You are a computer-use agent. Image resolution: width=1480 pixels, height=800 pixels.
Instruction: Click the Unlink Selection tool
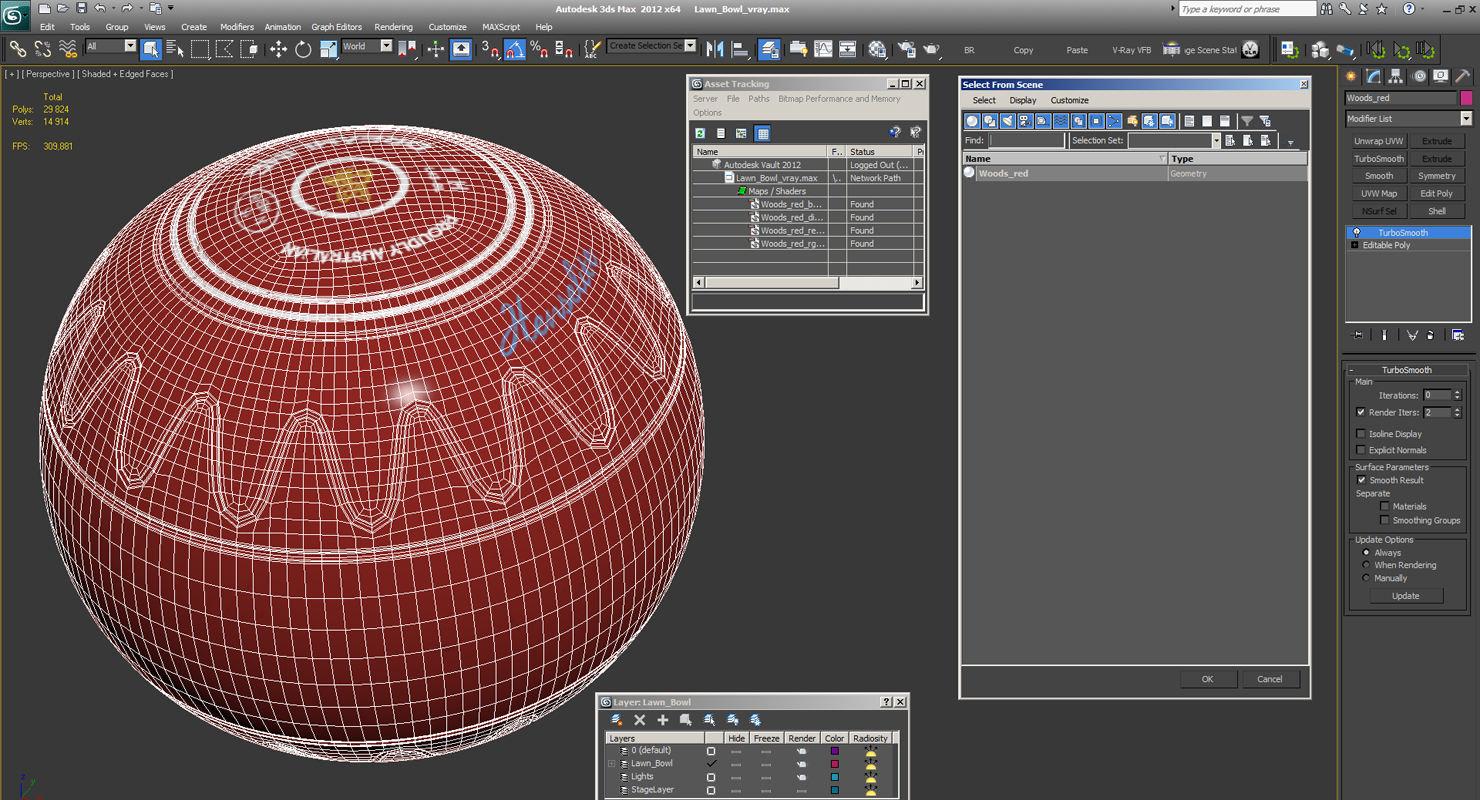pyautogui.click(x=43, y=49)
